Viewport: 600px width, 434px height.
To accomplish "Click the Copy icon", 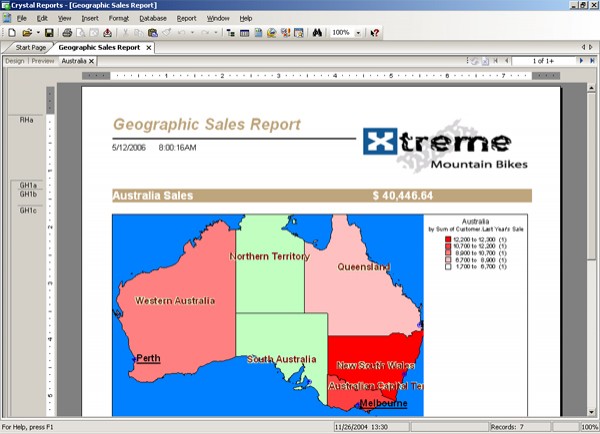I will pos(139,33).
